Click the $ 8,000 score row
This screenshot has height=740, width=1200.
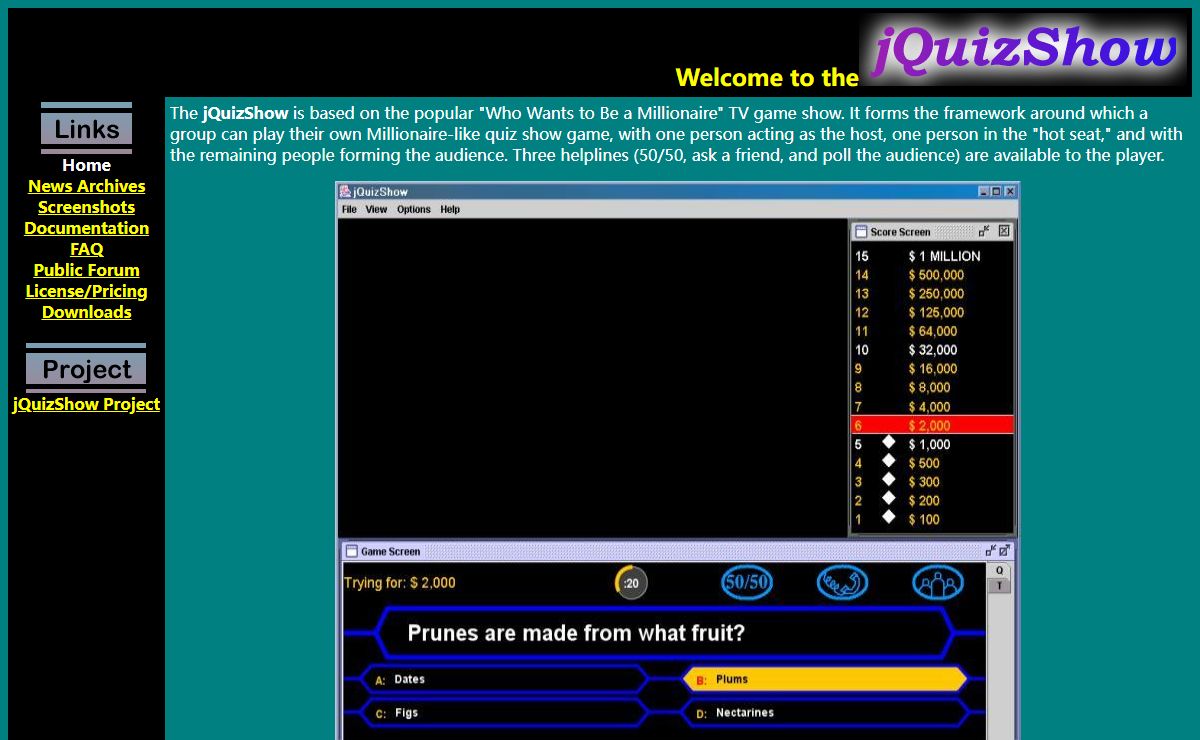932,387
